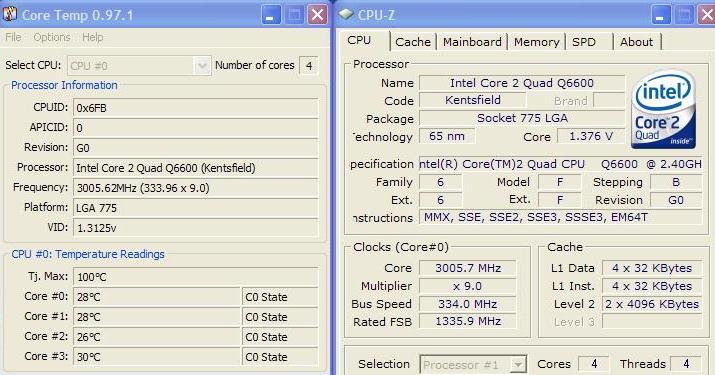The height and width of the screenshot is (375, 715).
Task: Click the Core #0 temperature reading
Action: (157, 297)
